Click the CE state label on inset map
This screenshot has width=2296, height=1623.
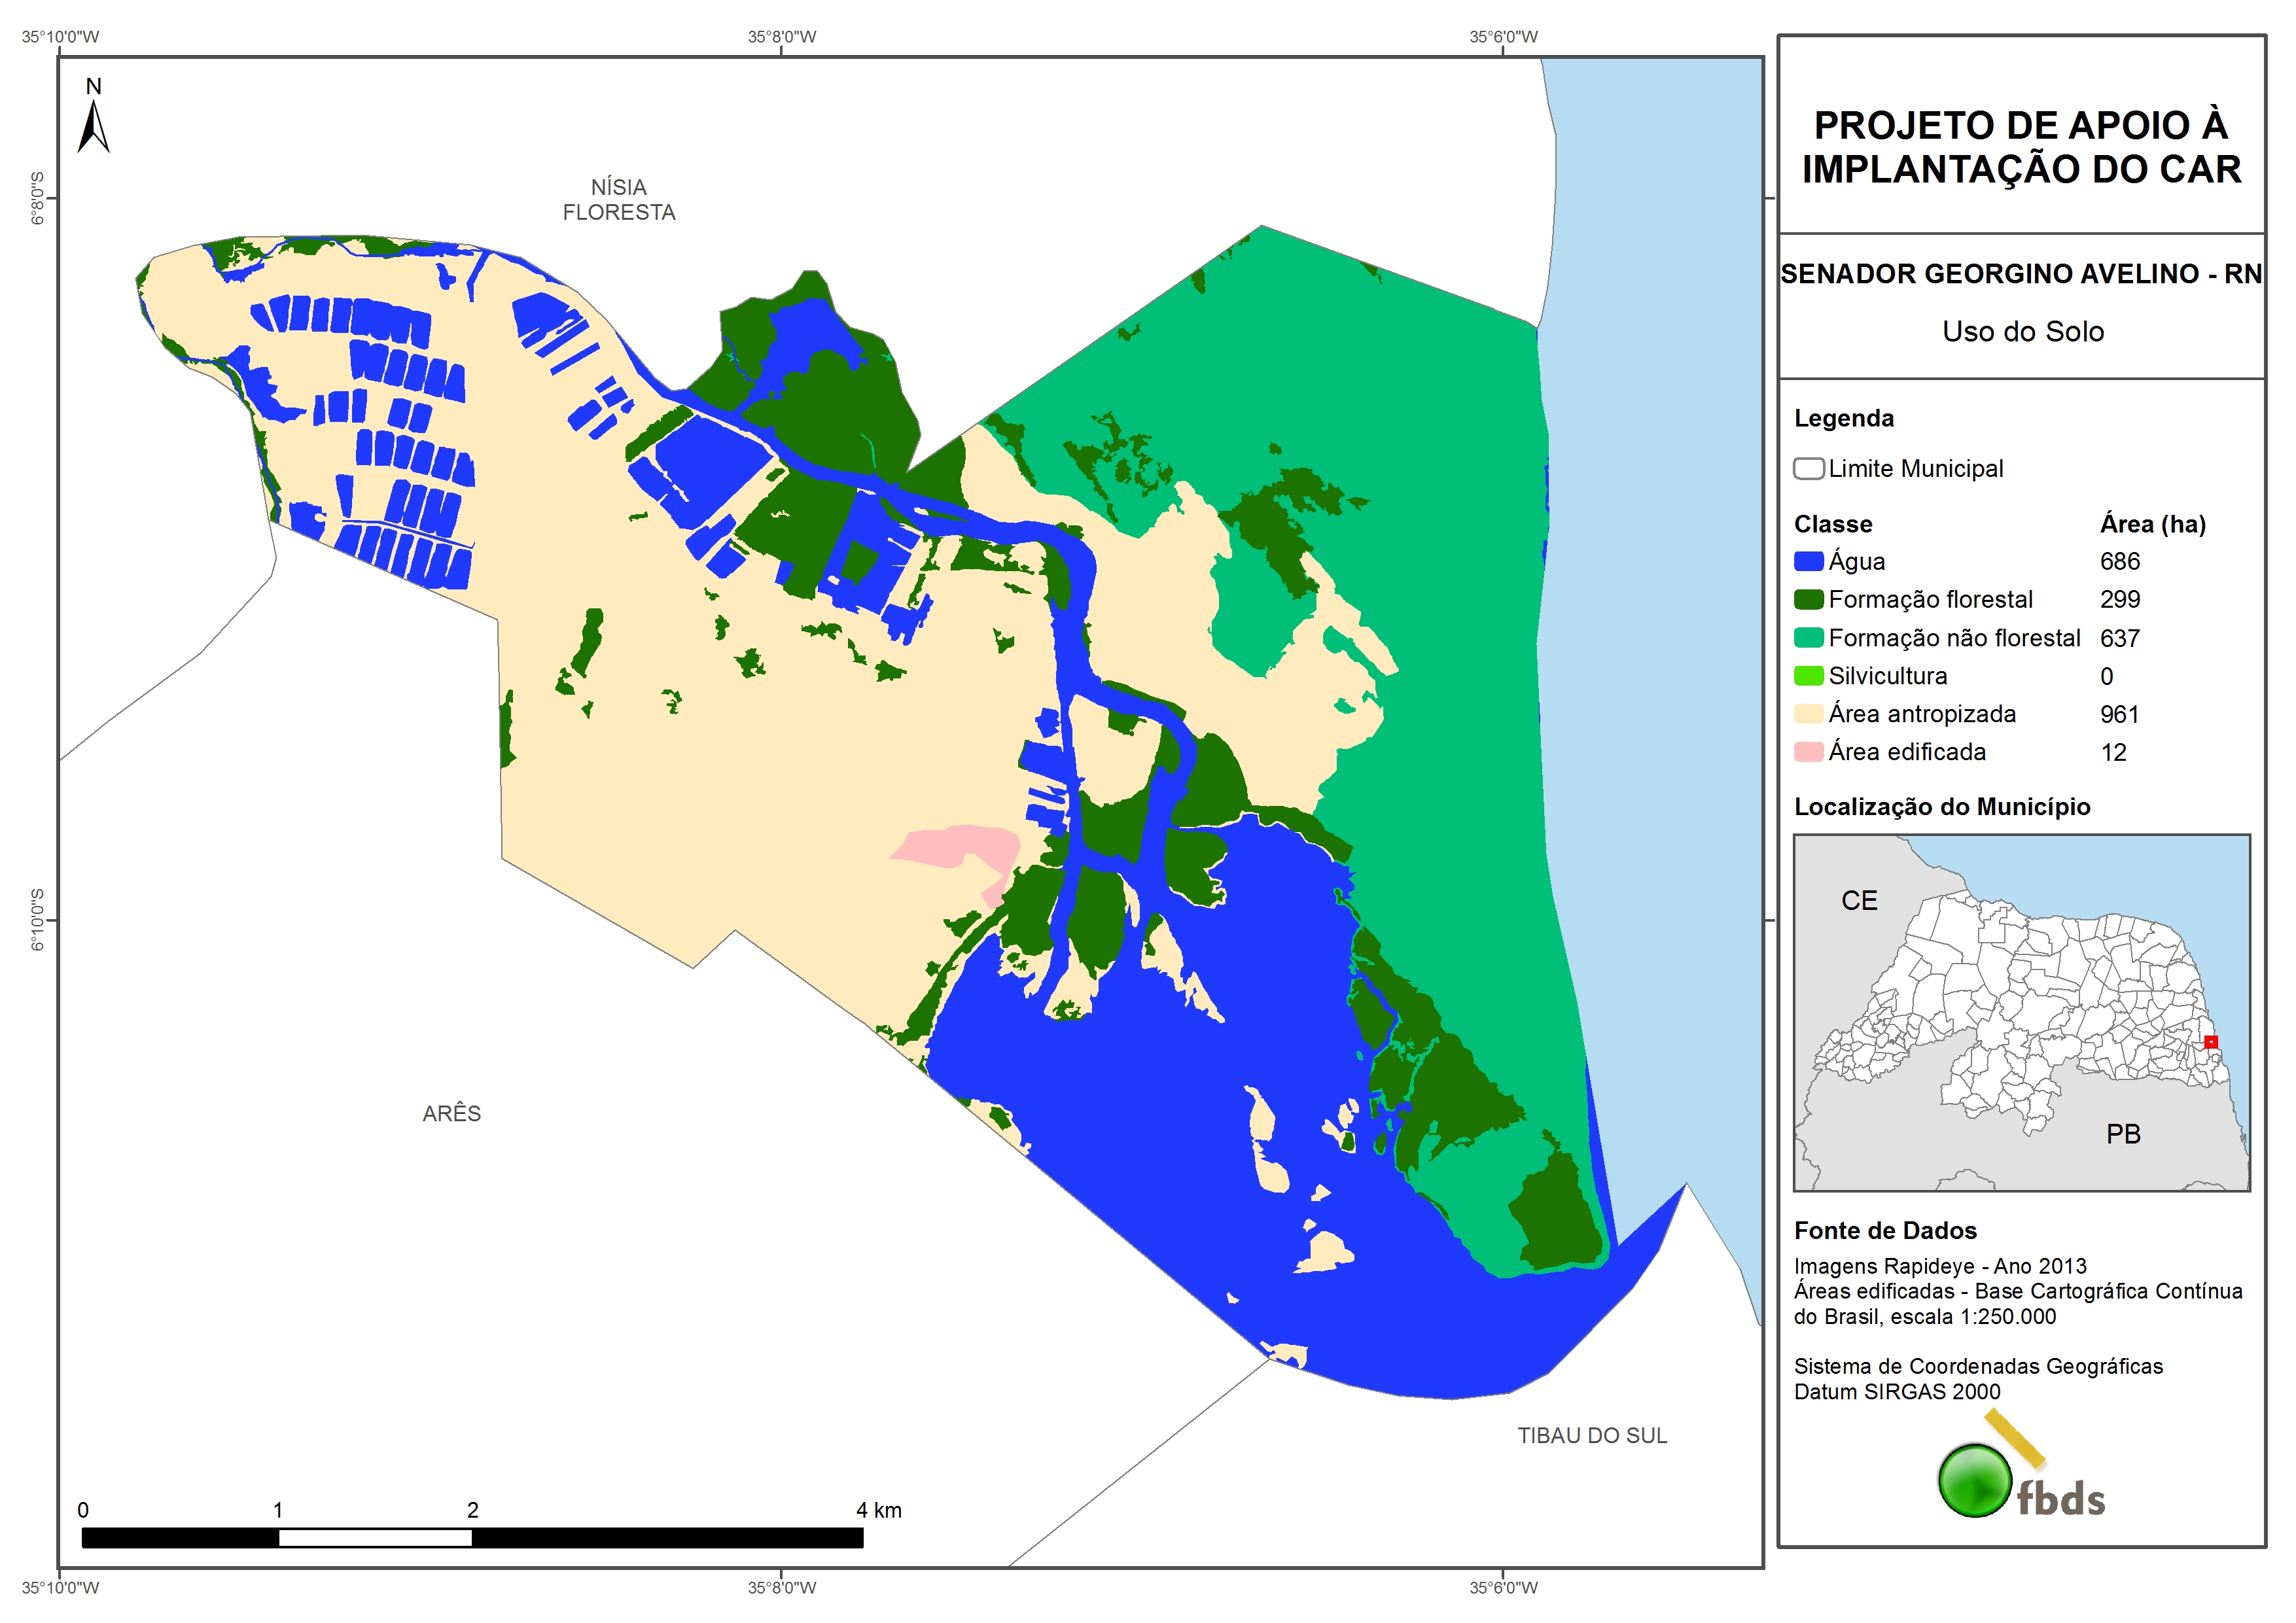1859,901
